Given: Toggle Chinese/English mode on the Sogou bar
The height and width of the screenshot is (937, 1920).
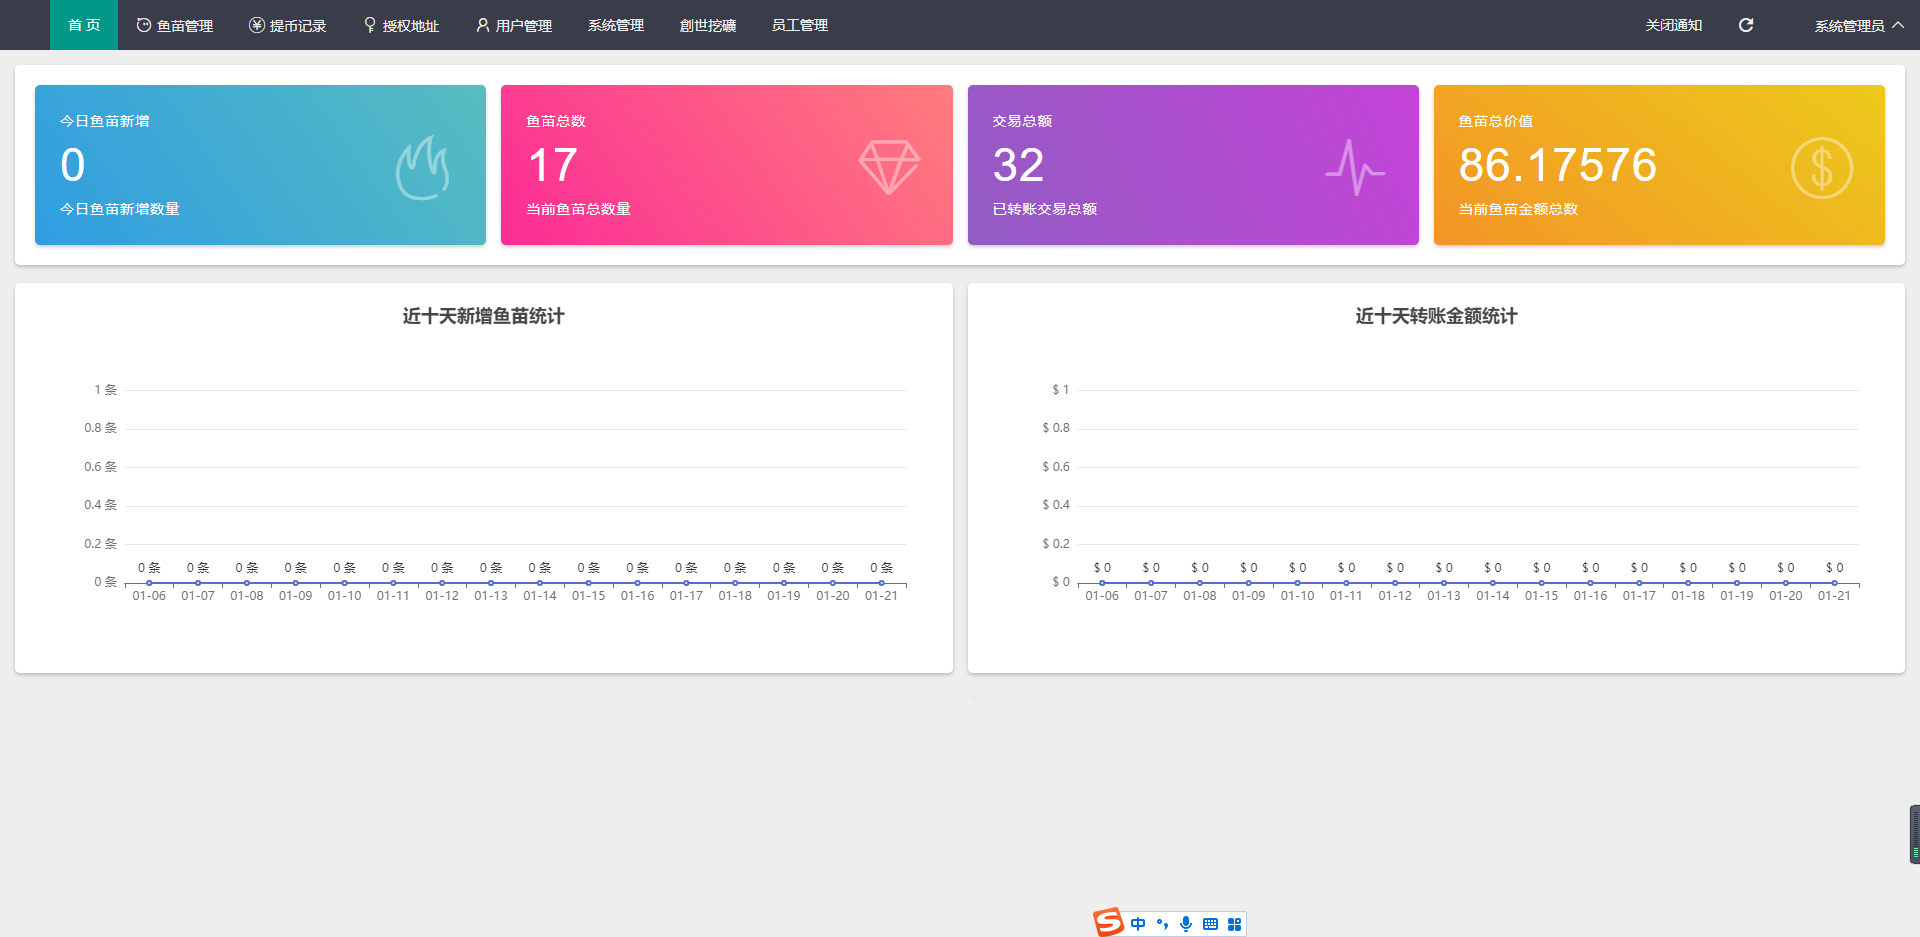Looking at the screenshot, I should pyautogui.click(x=1137, y=923).
